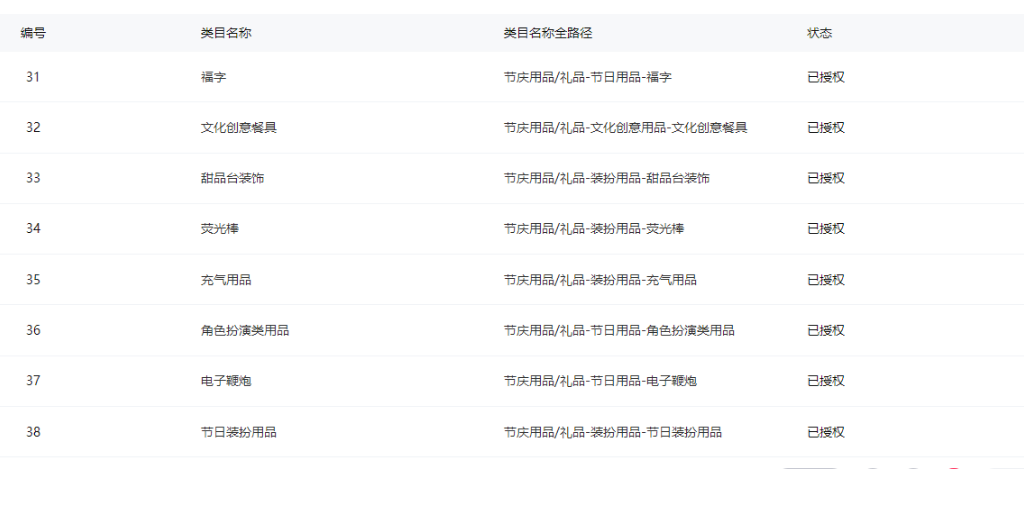1024x507 pixels.
Task: Select the 文化创意餐具 category name
Action: pyautogui.click(x=238, y=128)
